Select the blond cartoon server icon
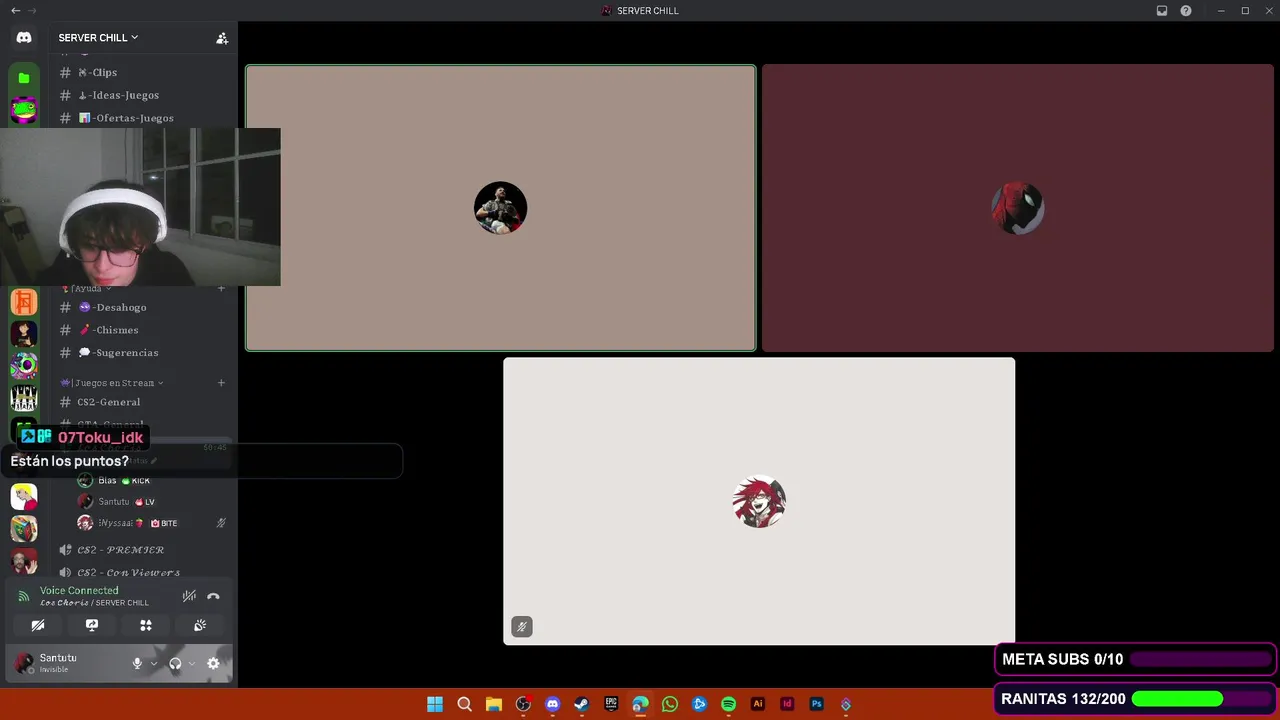 [x=24, y=496]
